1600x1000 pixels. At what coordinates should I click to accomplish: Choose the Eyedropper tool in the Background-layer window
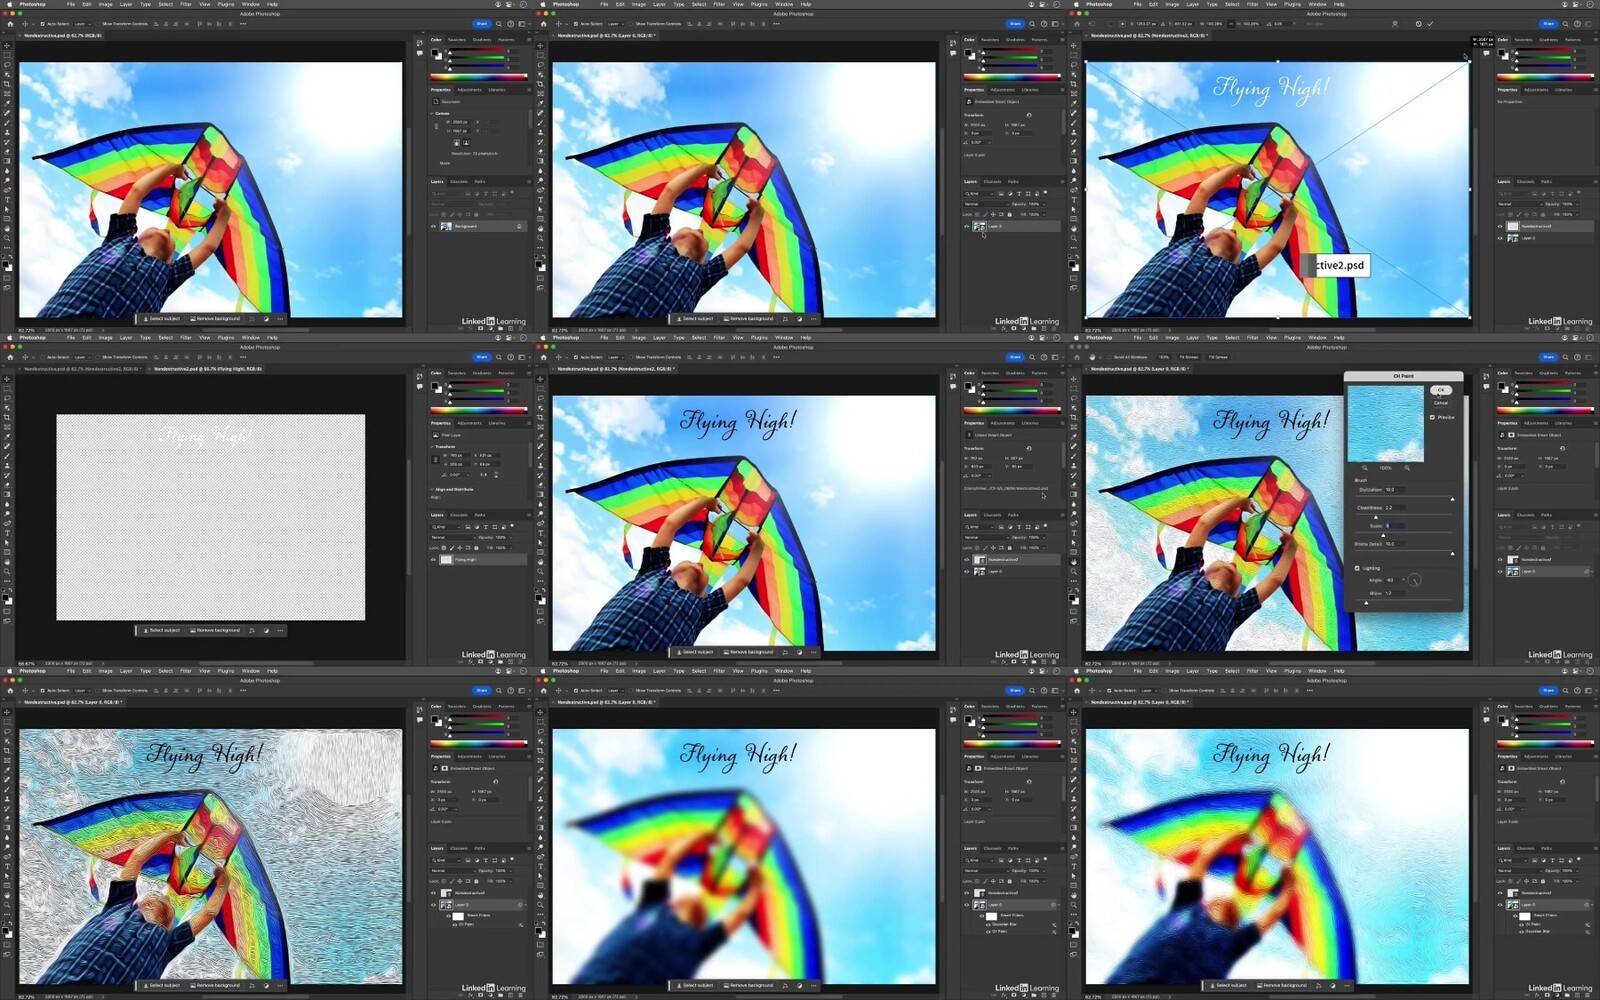(x=7, y=103)
